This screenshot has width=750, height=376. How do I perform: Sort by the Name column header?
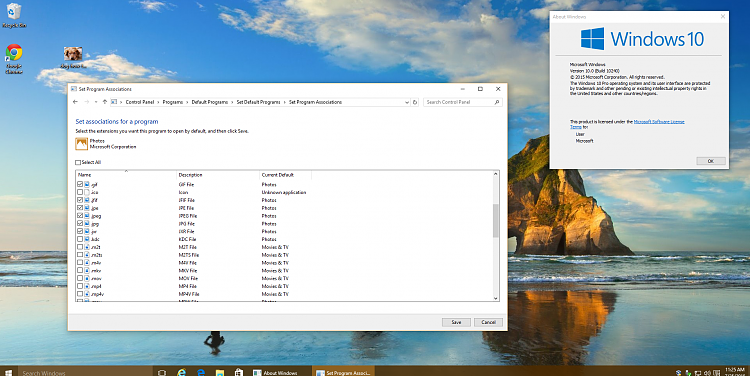coord(126,175)
